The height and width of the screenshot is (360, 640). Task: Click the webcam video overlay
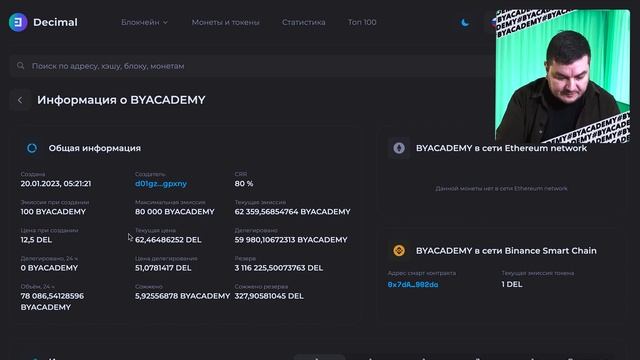(562, 76)
